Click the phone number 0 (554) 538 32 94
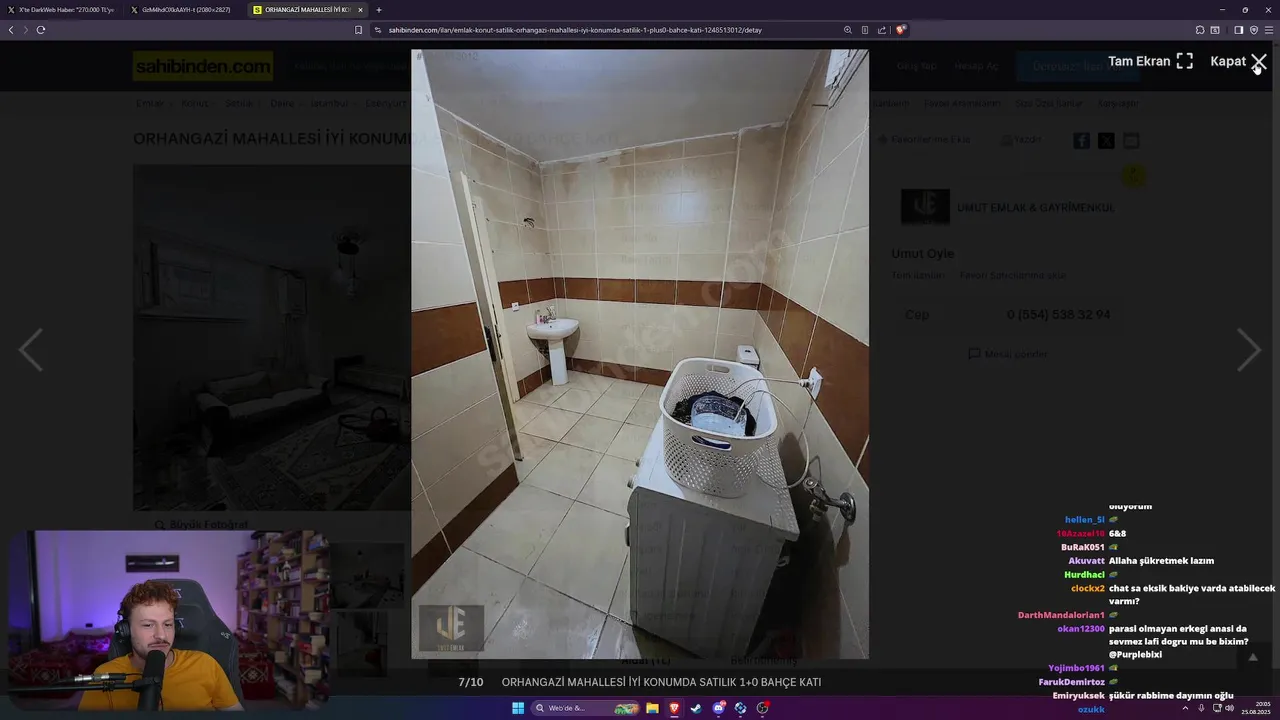Viewport: 1280px width, 720px height. [1058, 314]
